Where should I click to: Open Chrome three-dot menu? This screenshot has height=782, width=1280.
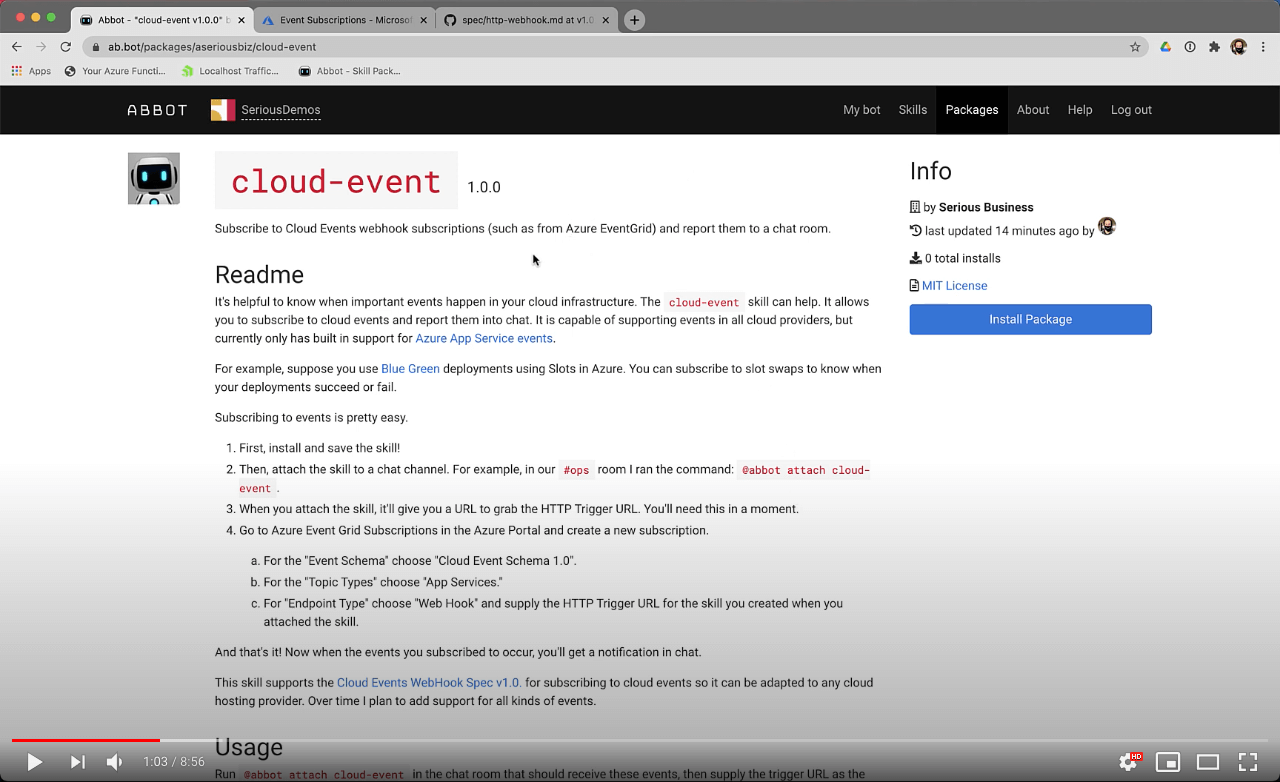(1264, 47)
